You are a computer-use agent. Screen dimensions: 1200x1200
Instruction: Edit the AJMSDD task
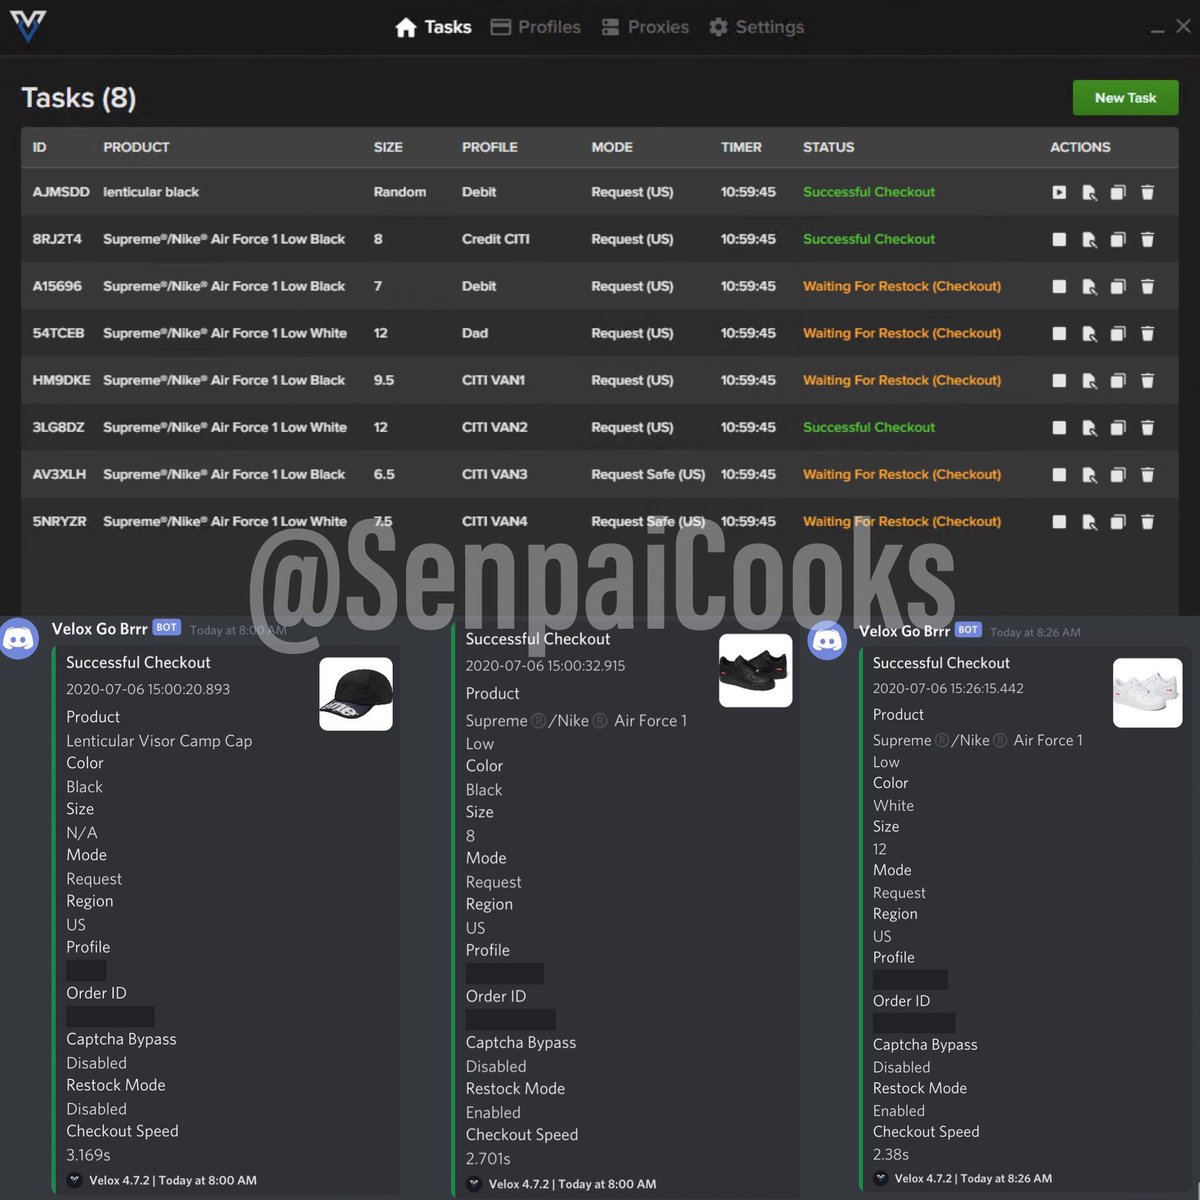click(x=1089, y=192)
